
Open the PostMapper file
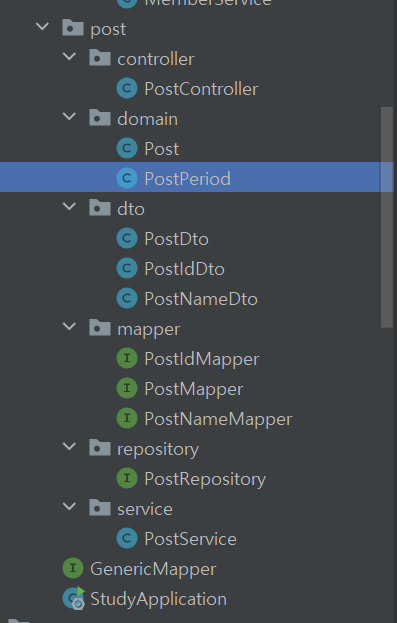(x=194, y=389)
